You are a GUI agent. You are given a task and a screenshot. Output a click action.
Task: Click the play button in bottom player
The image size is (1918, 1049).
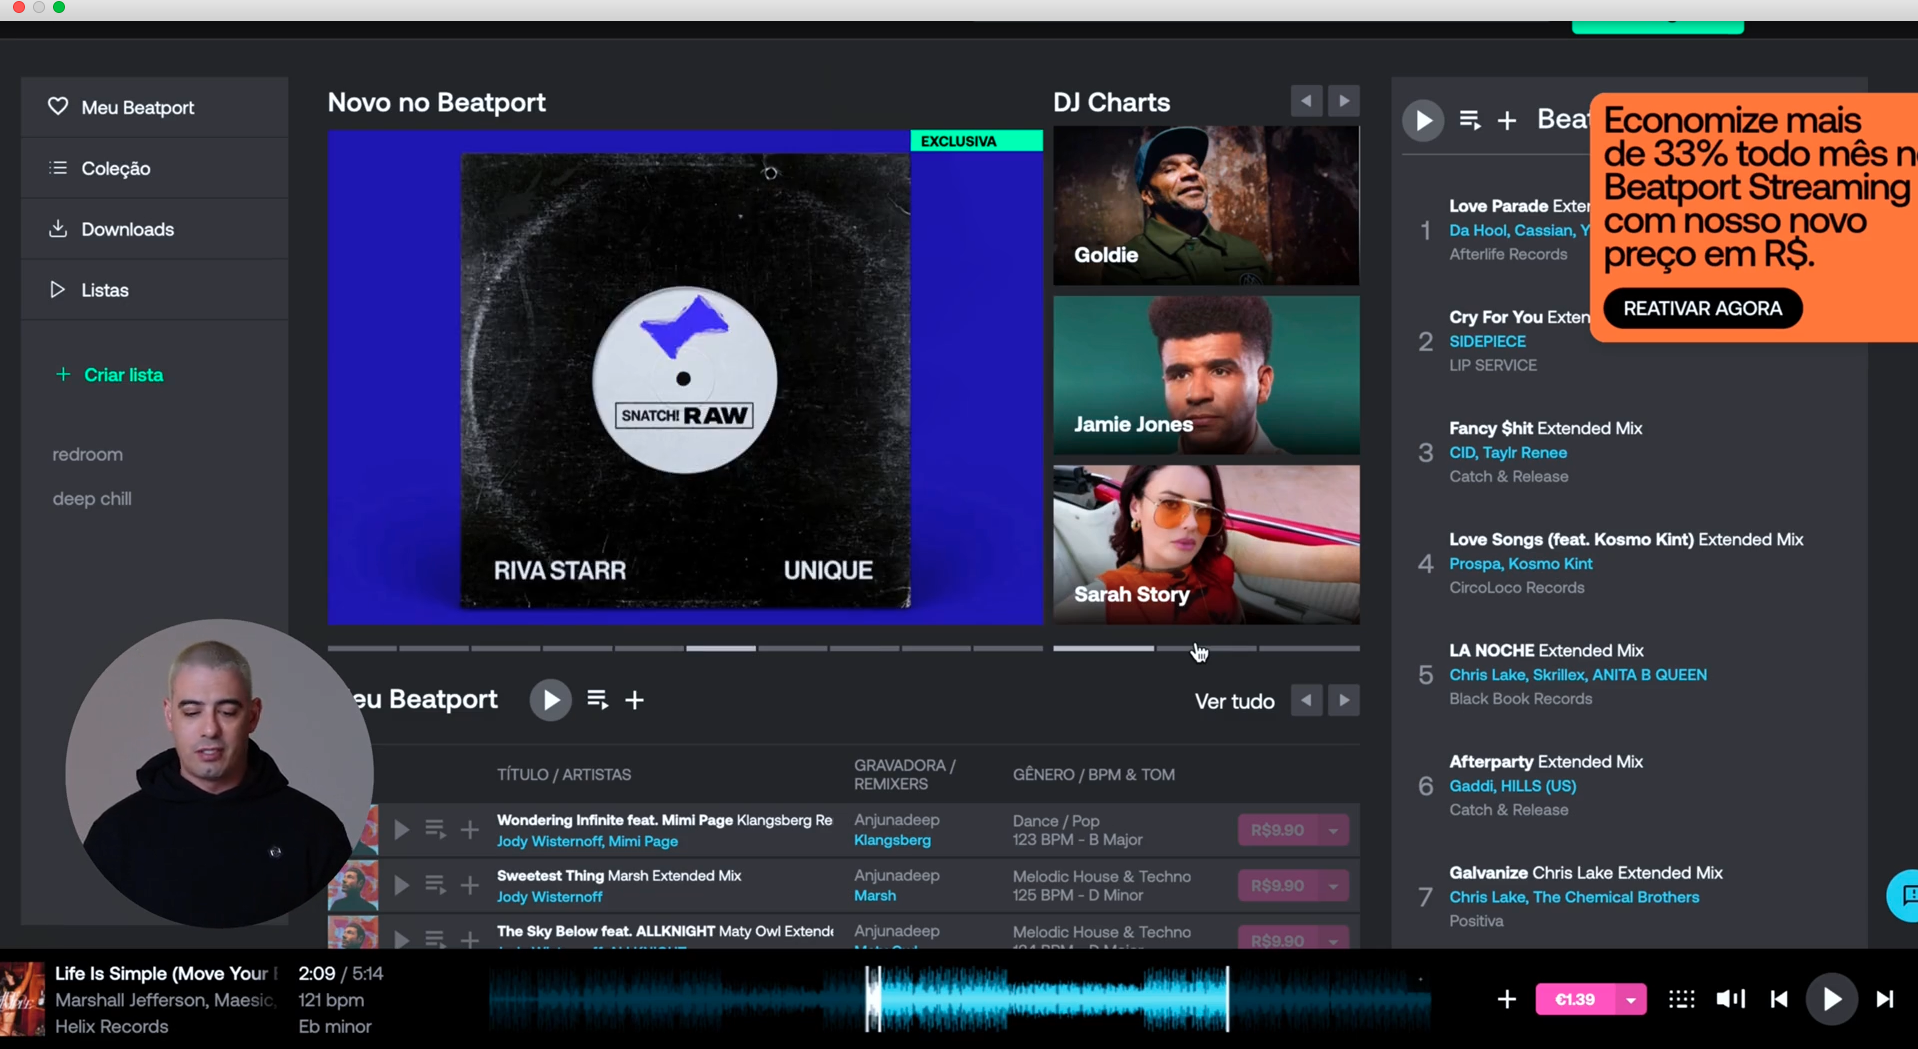coord(1831,999)
